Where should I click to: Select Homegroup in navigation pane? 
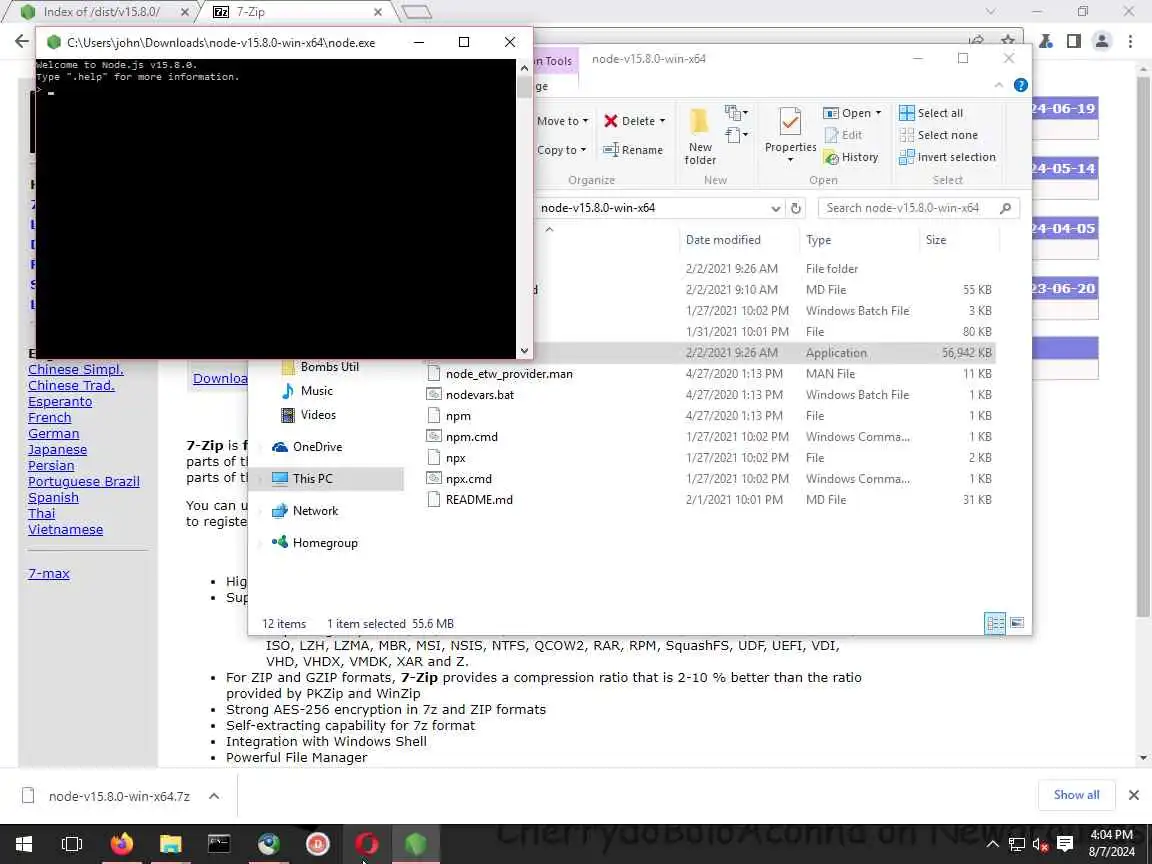tap(326, 543)
